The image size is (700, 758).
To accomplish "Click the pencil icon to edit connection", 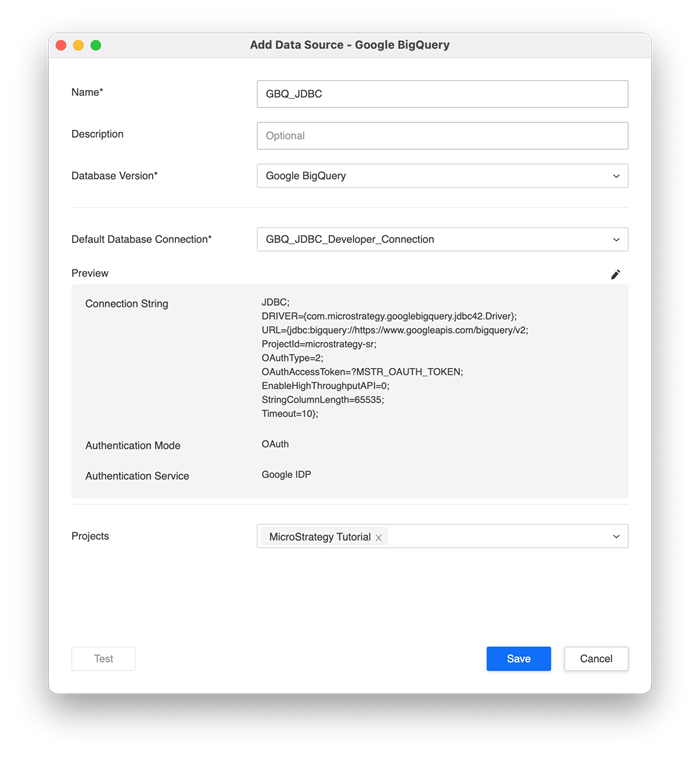I will (x=615, y=274).
